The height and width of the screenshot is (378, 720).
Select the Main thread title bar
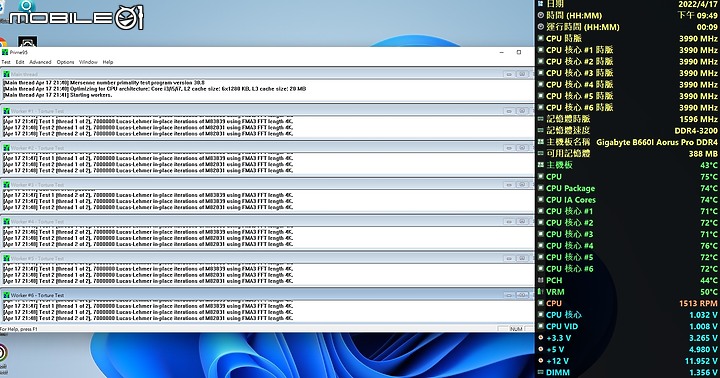[x=267, y=74]
